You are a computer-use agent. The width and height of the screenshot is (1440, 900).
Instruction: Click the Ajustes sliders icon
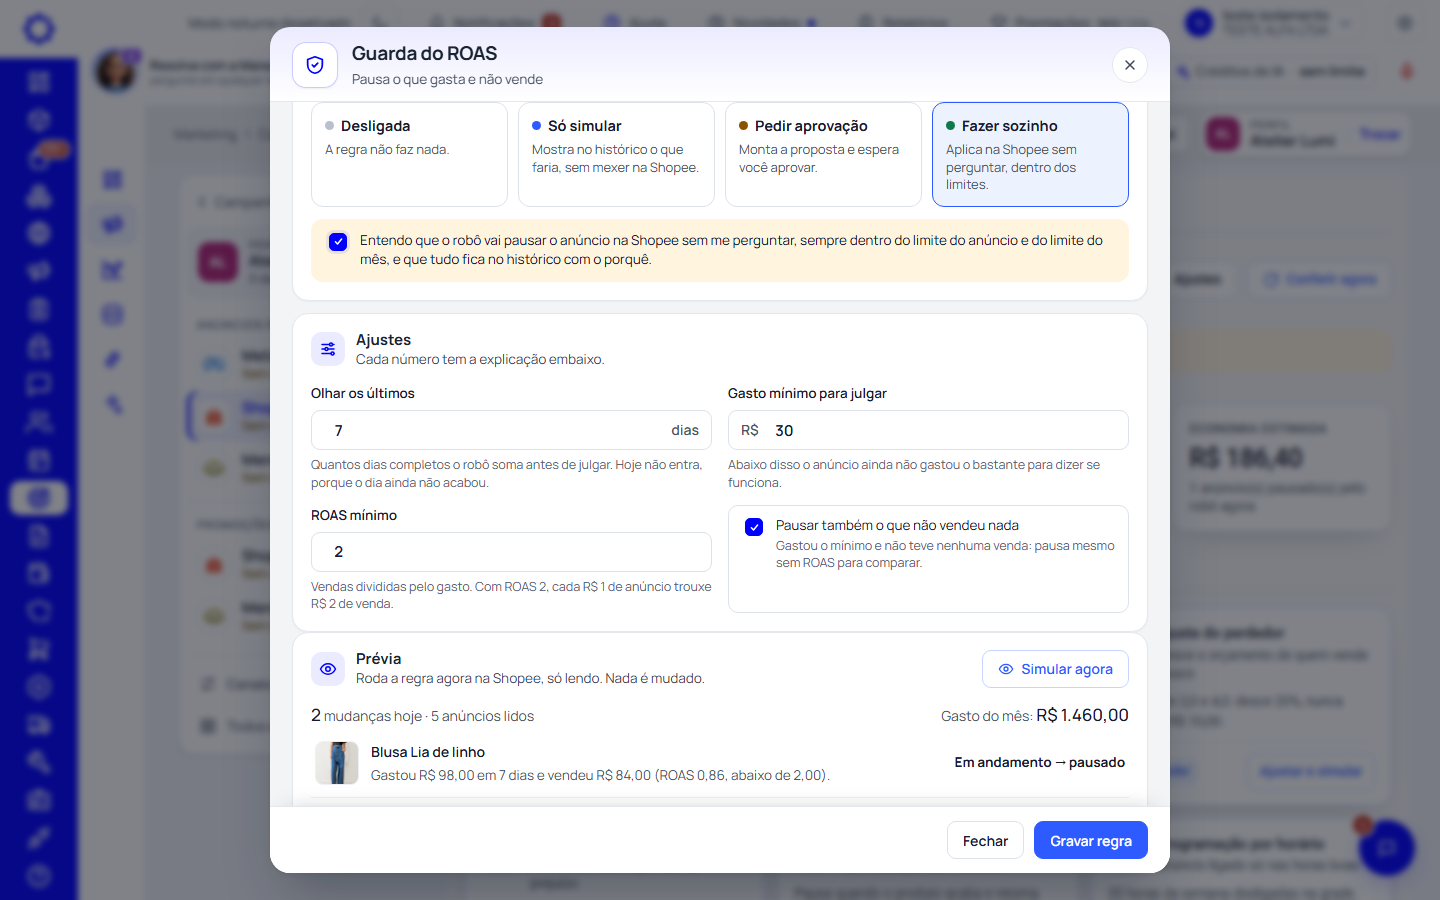328,349
